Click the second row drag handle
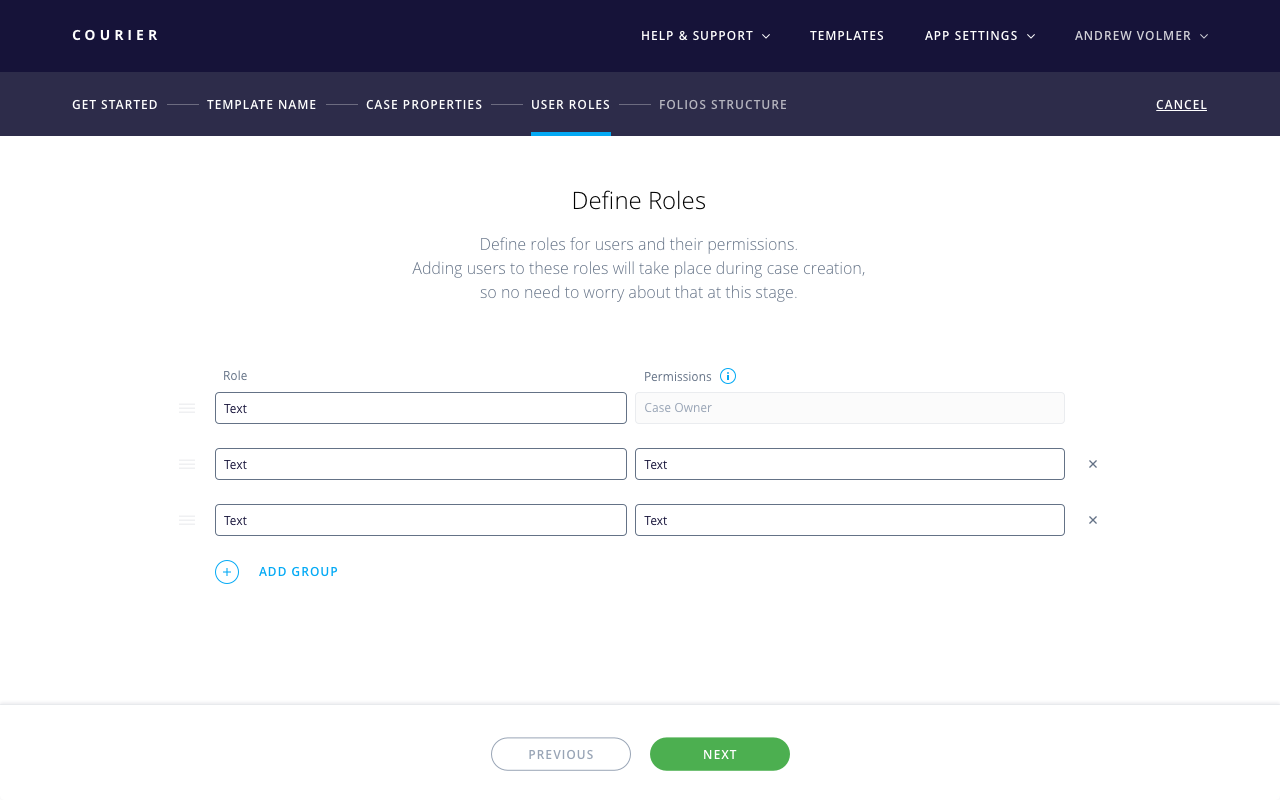 [187, 464]
